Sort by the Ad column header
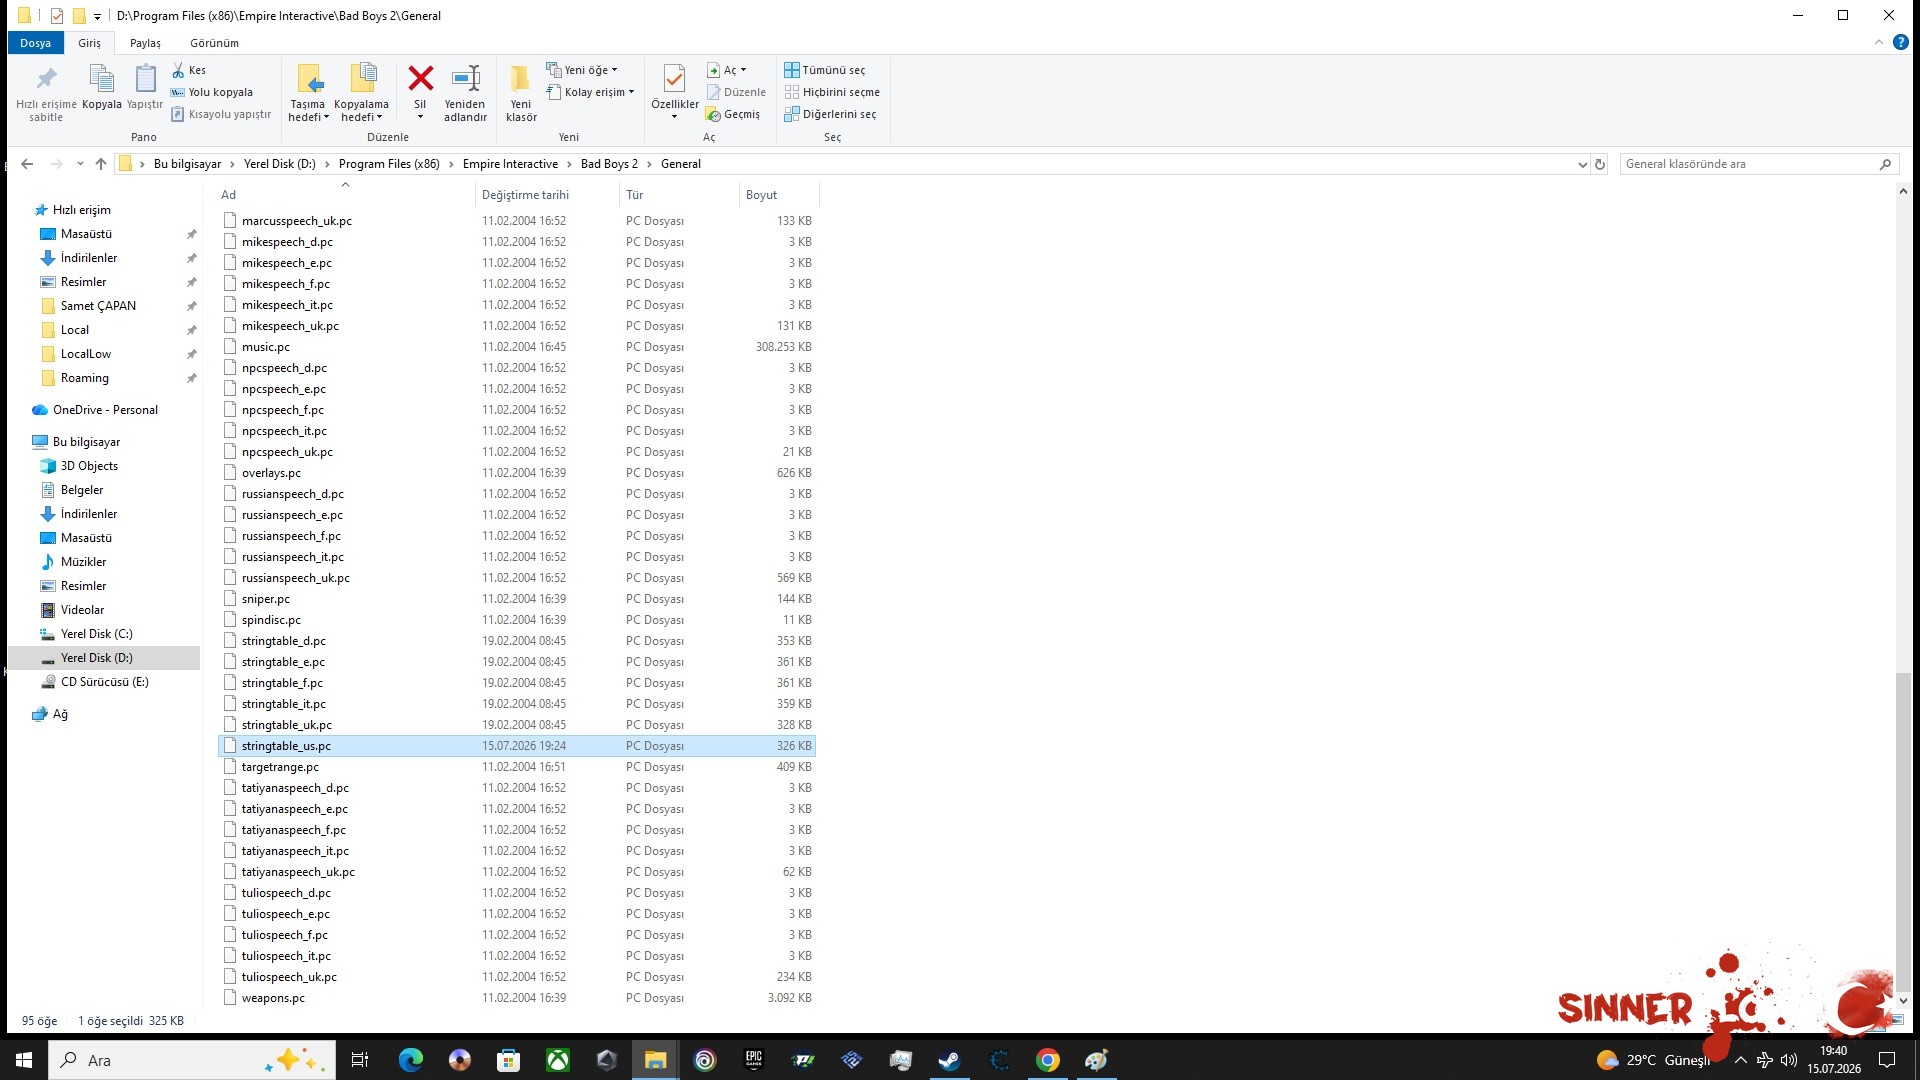The width and height of the screenshot is (1920, 1080). click(345, 195)
